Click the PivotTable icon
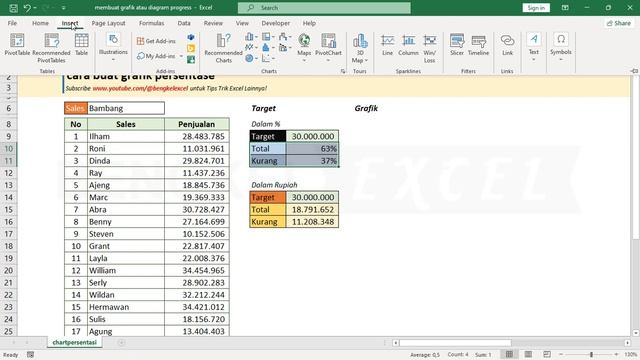 click(17, 44)
